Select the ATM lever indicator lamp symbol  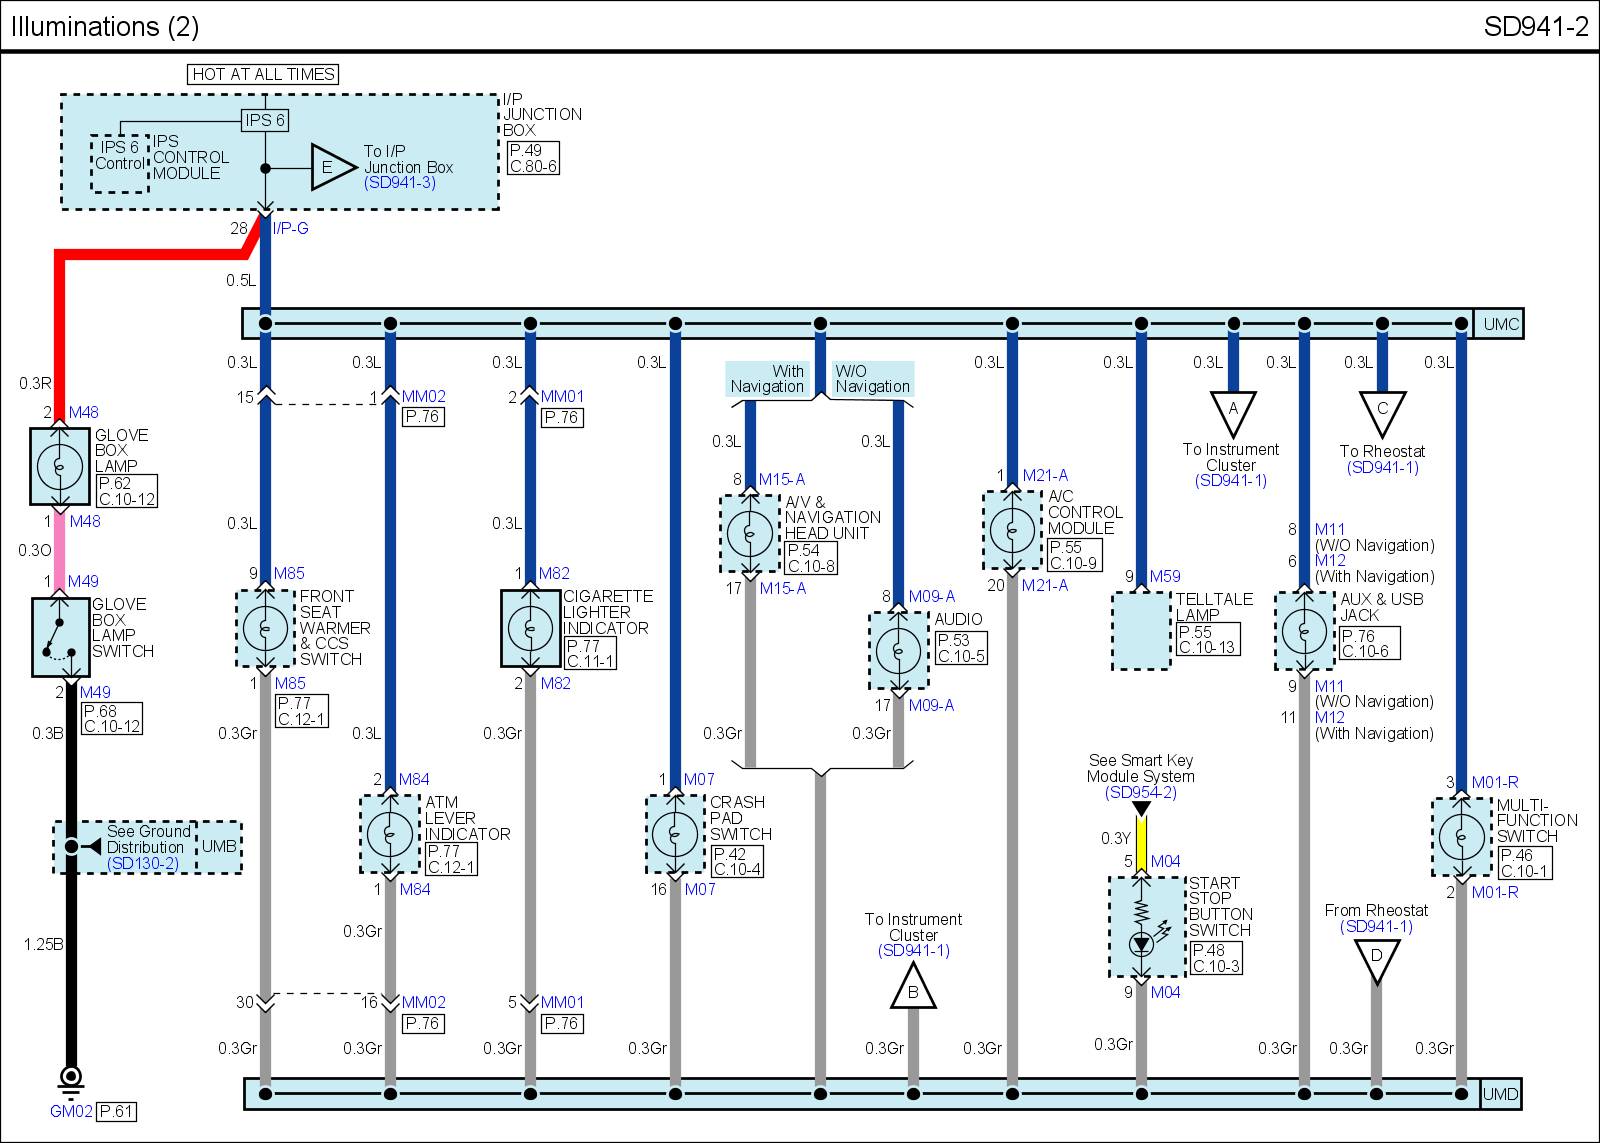pos(390,834)
